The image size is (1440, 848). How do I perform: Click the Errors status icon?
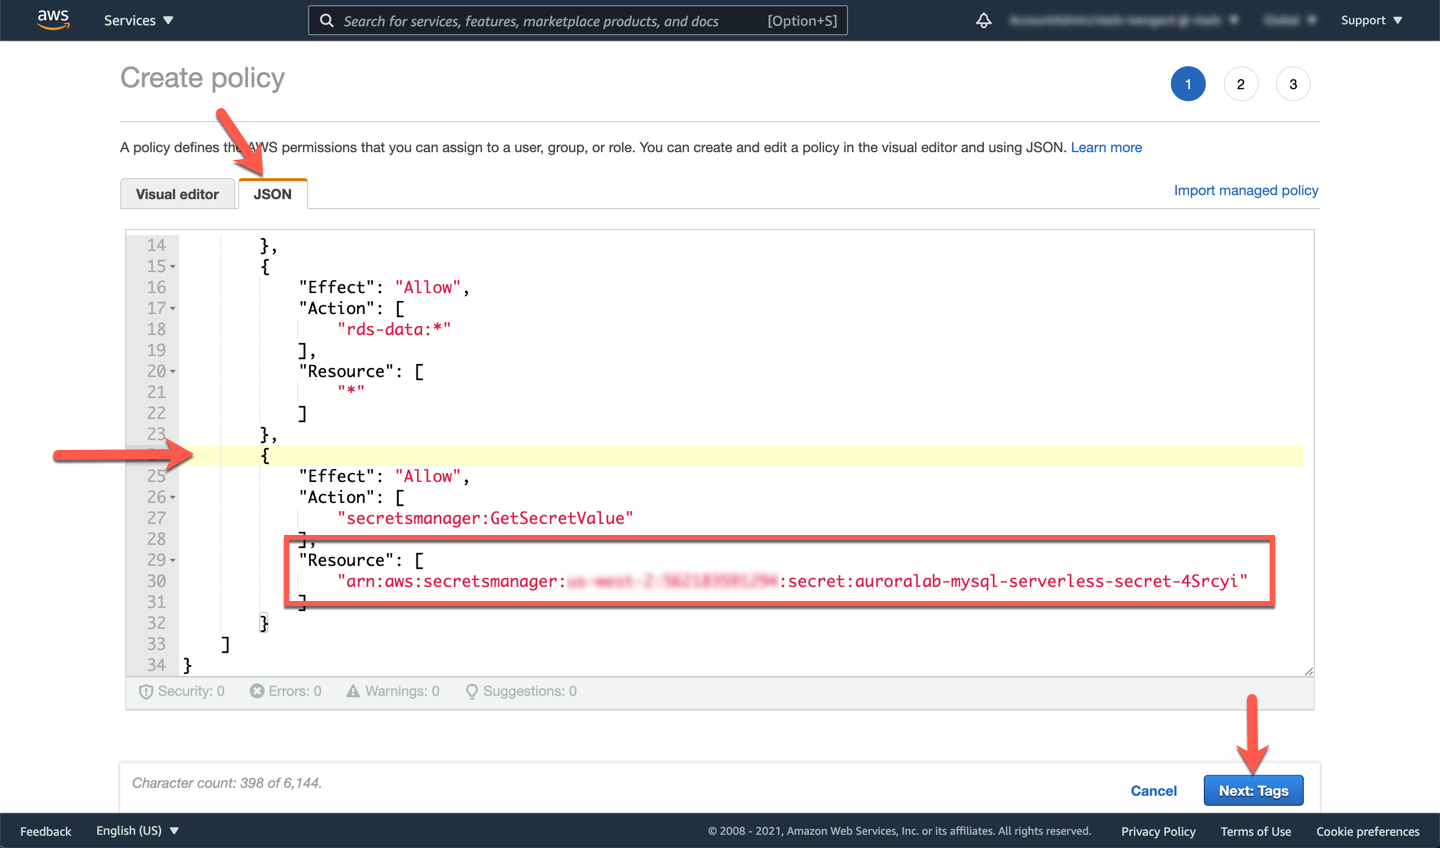pos(257,691)
